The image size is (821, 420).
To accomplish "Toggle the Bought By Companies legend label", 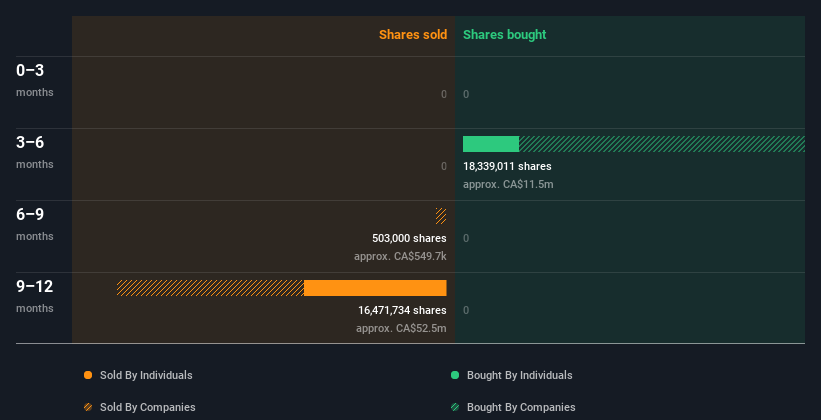I will click(521, 407).
